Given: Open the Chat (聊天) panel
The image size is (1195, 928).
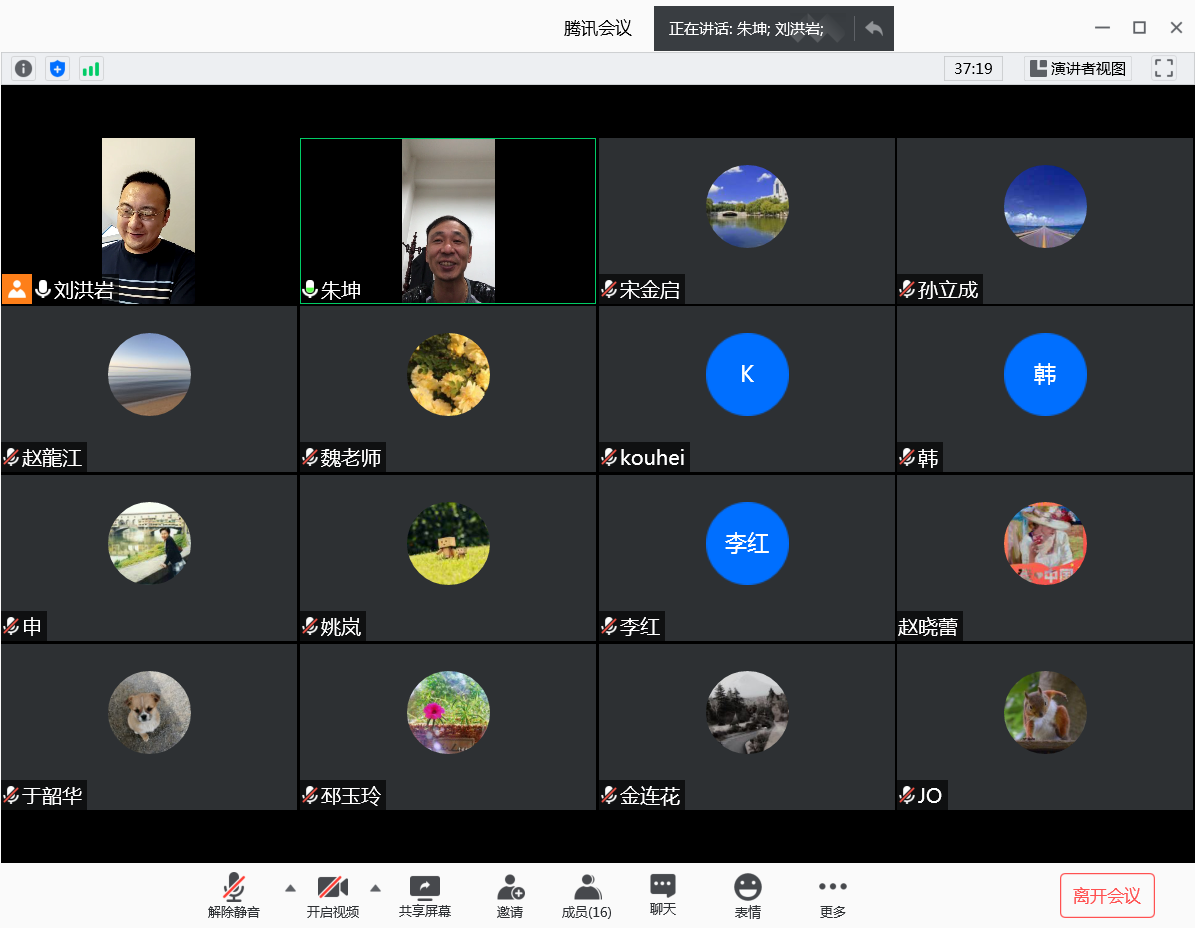Looking at the screenshot, I should (663, 895).
